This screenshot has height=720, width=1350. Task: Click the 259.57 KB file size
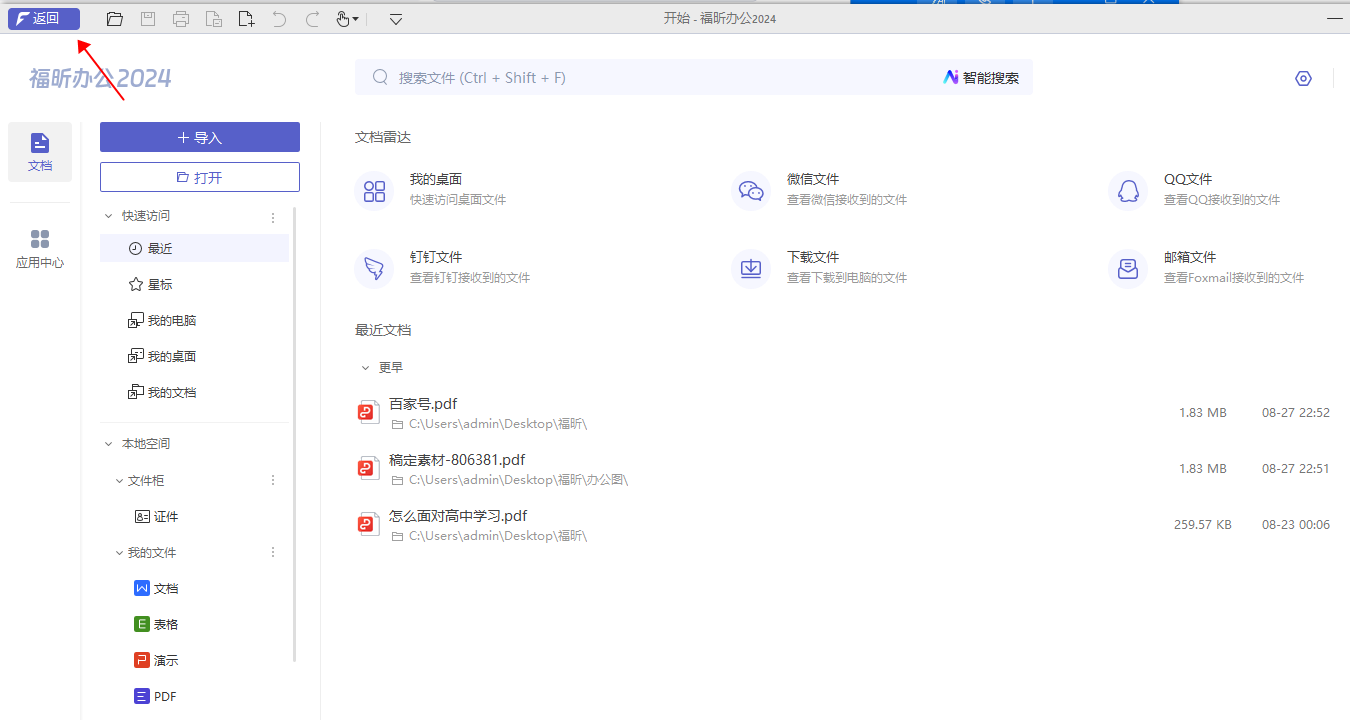pos(1202,524)
